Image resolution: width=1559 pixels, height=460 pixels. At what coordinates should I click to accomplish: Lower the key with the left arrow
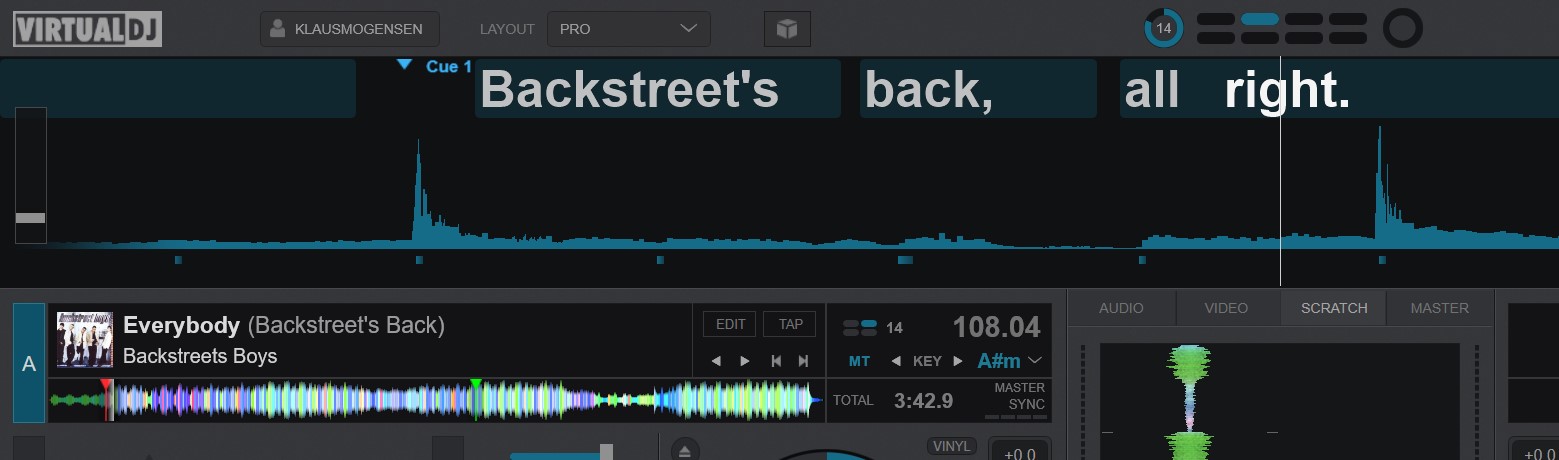click(x=896, y=361)
